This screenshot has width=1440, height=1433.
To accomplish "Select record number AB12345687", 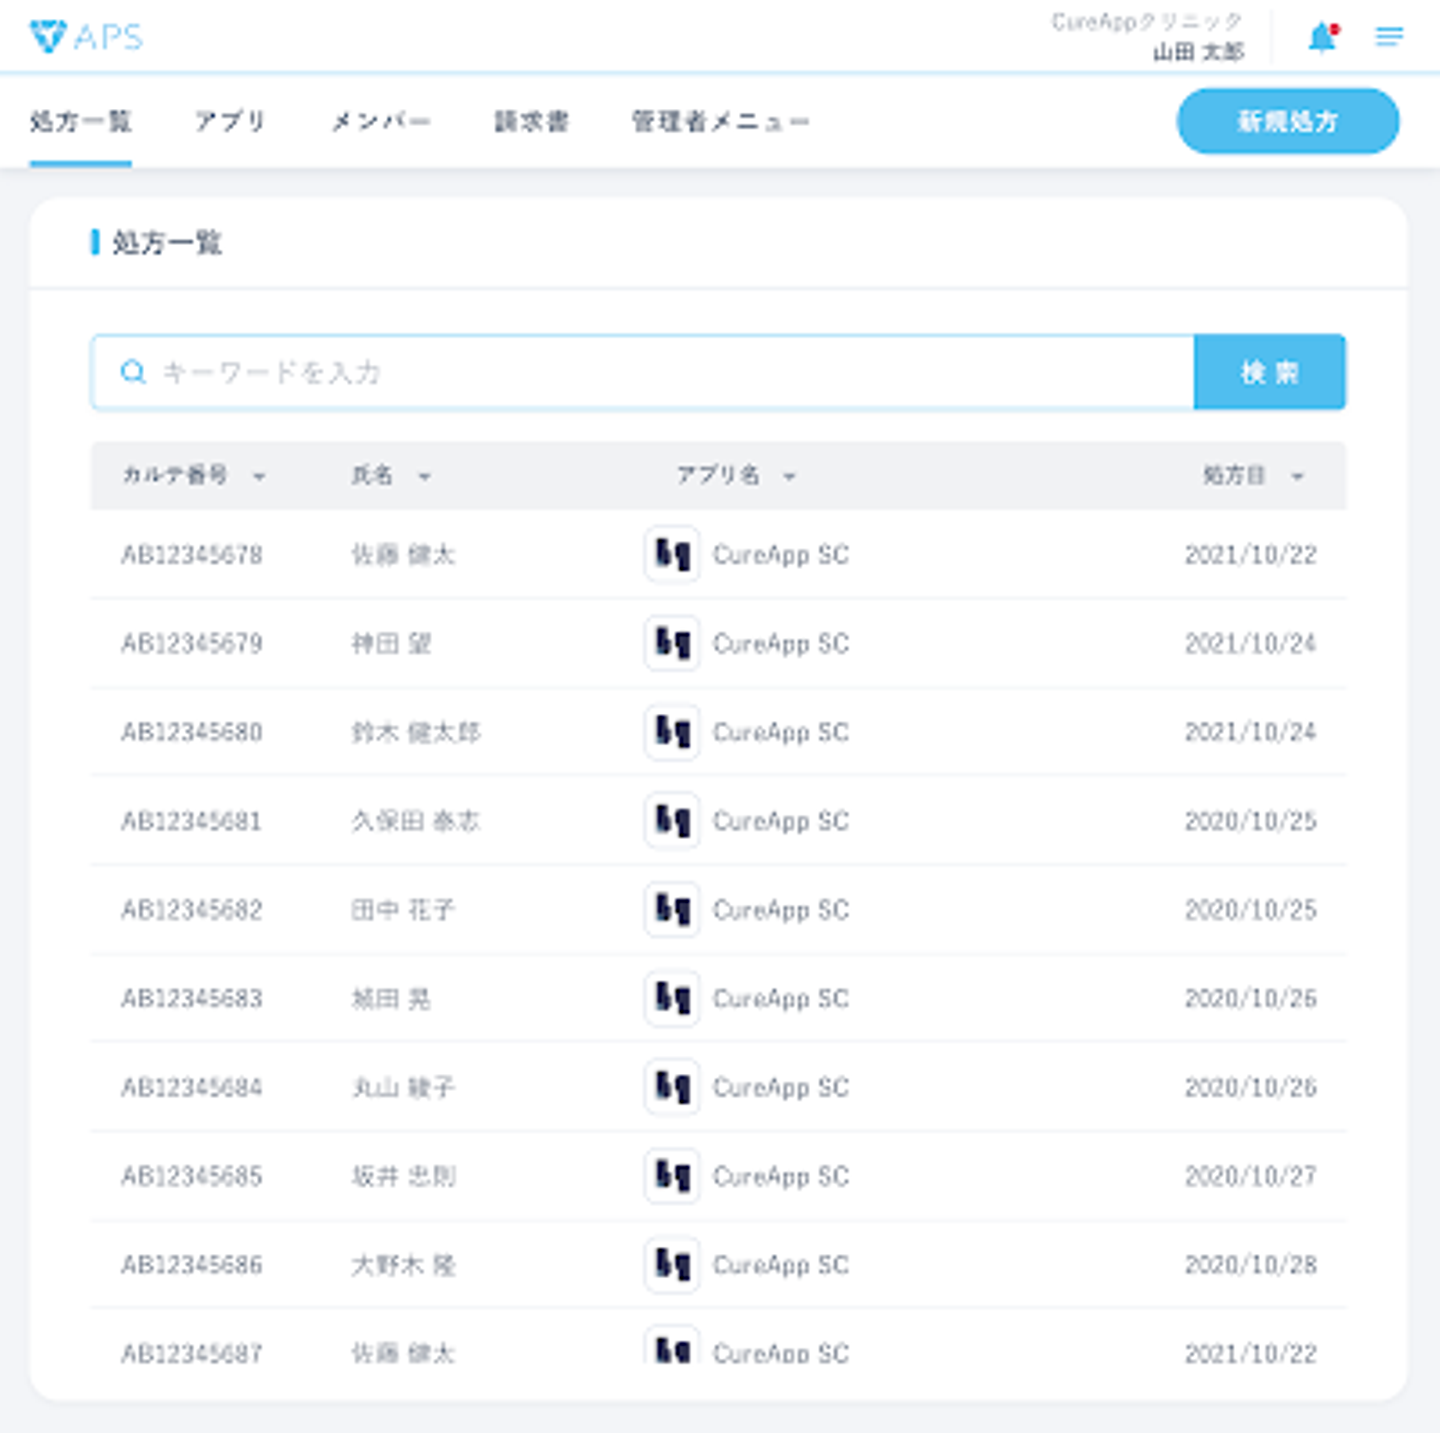I will click(x=192, y=1354).
